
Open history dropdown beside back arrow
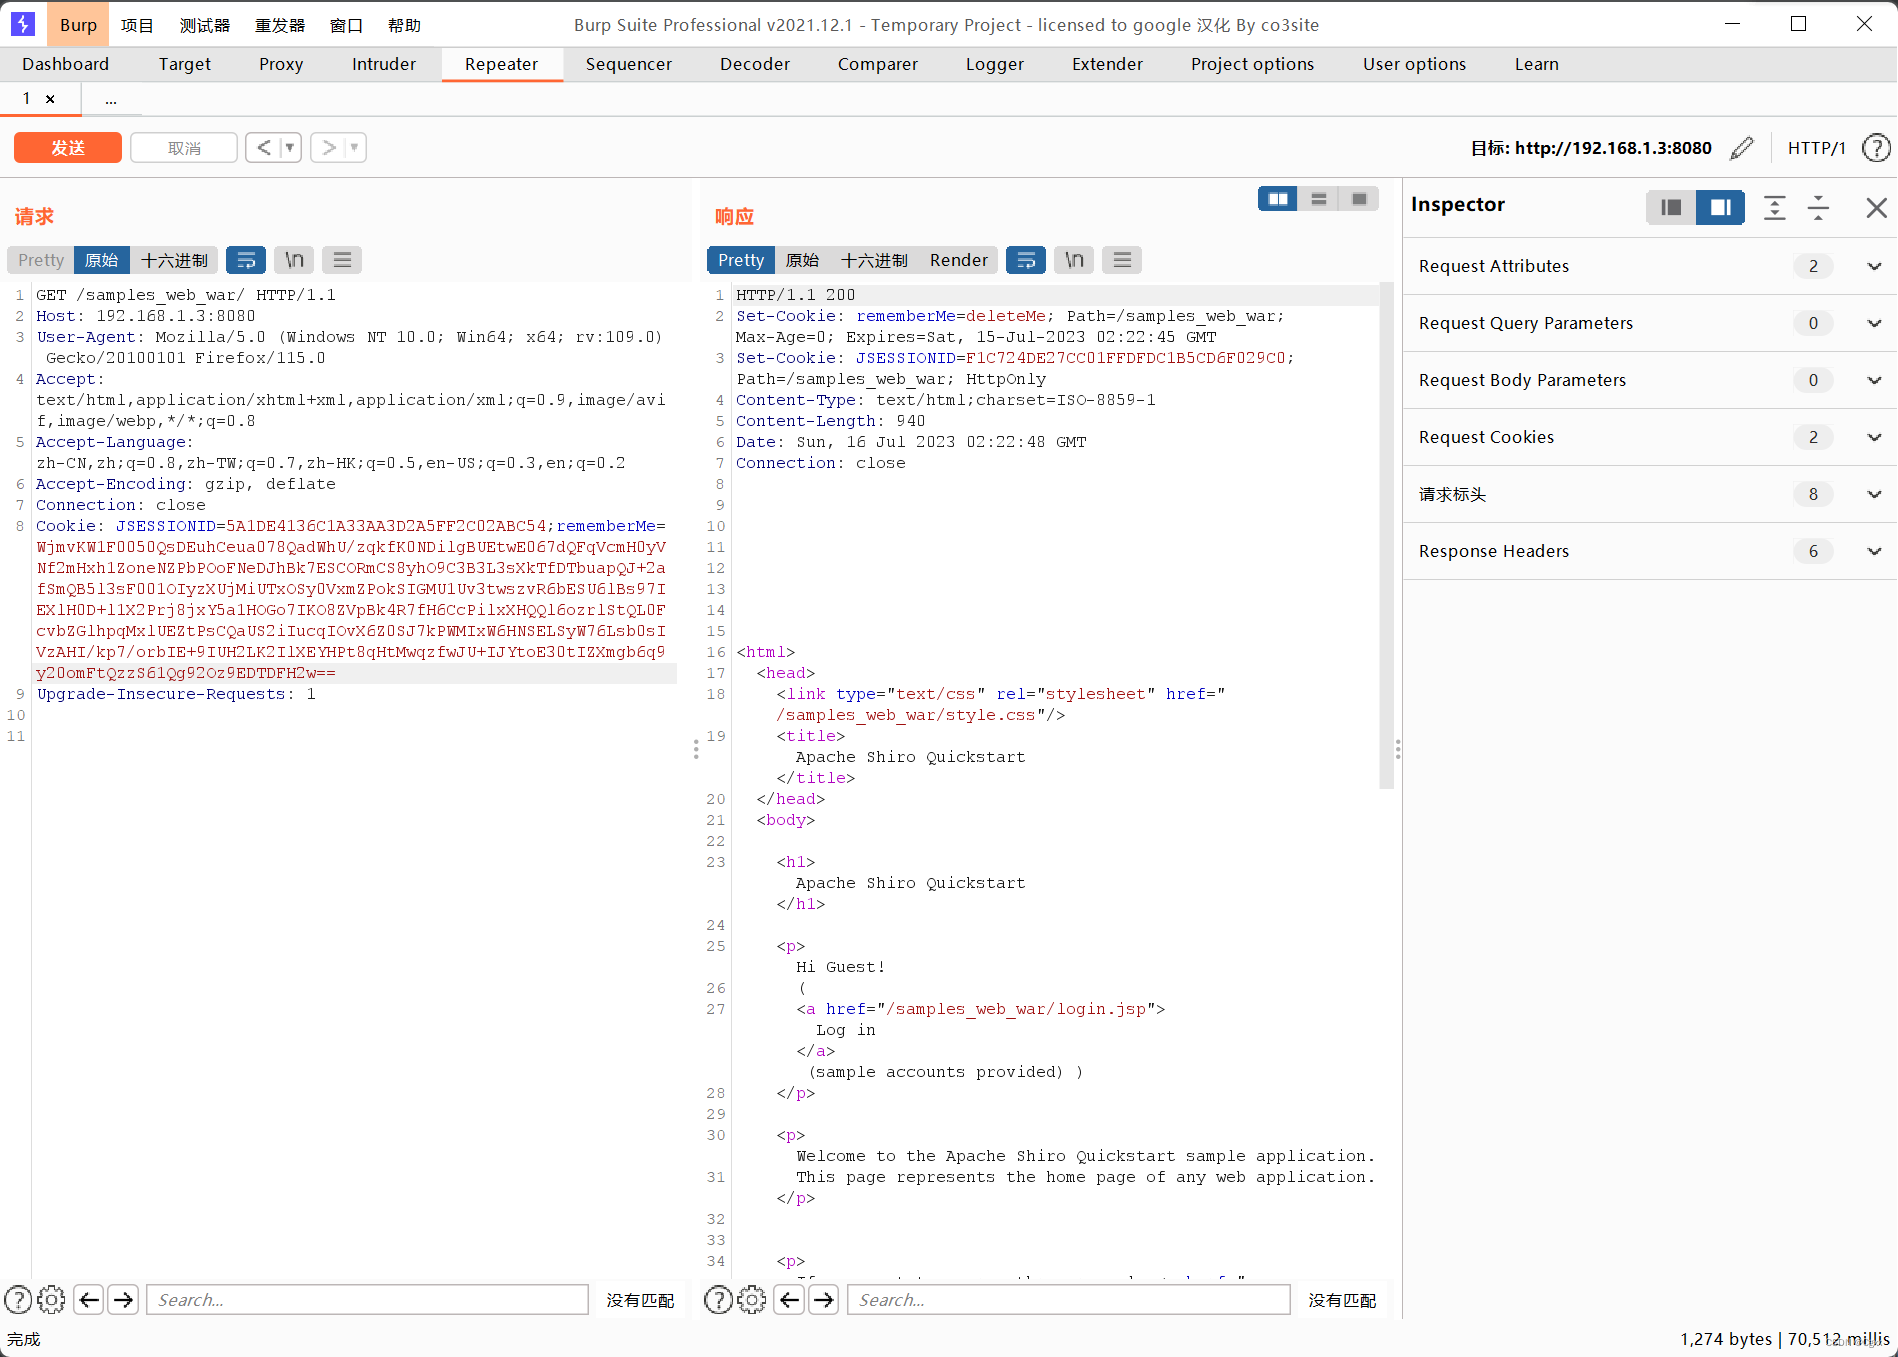pyautogui.click(x=290, y=148)
